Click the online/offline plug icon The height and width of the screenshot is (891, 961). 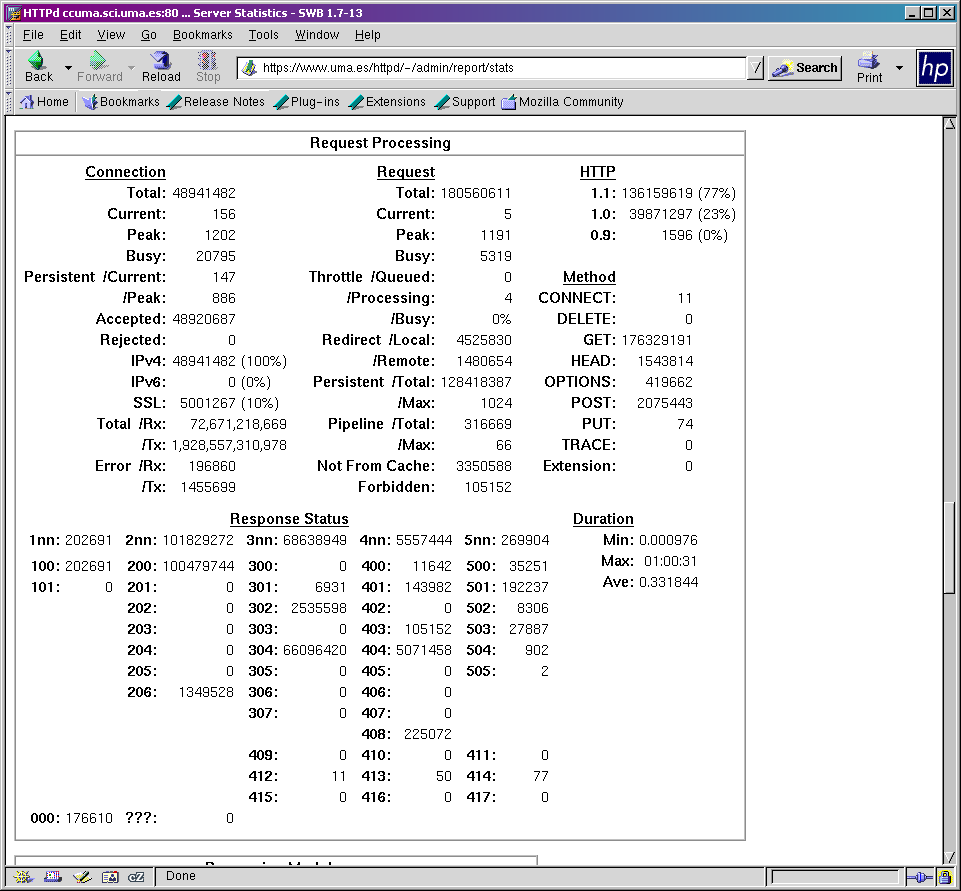[x=919, y=878]
